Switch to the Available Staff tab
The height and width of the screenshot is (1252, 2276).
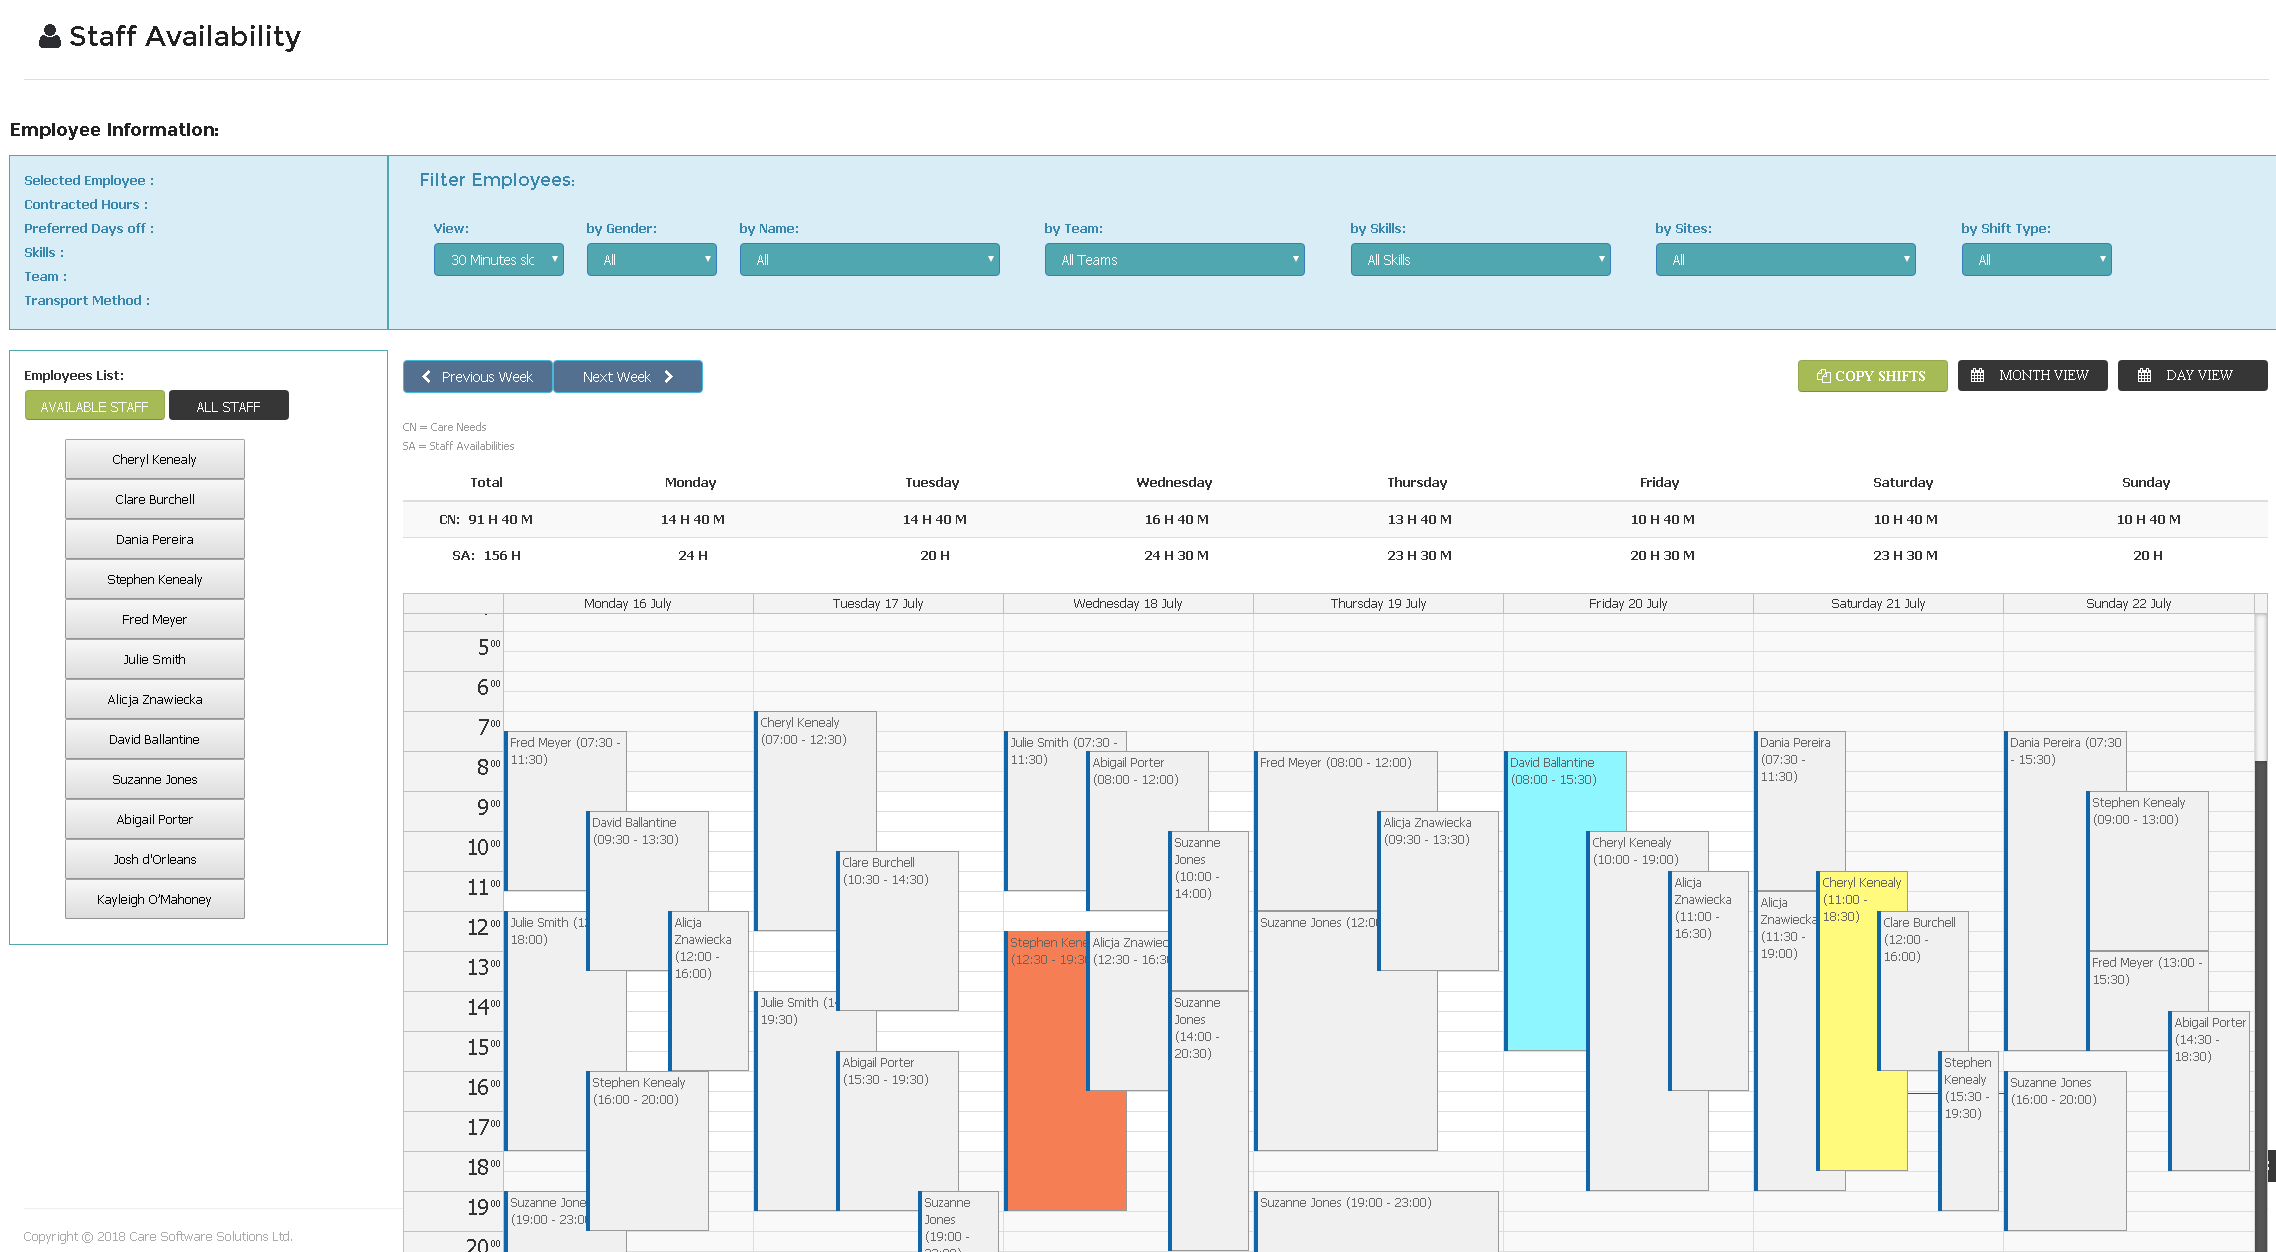coord(95,406)
